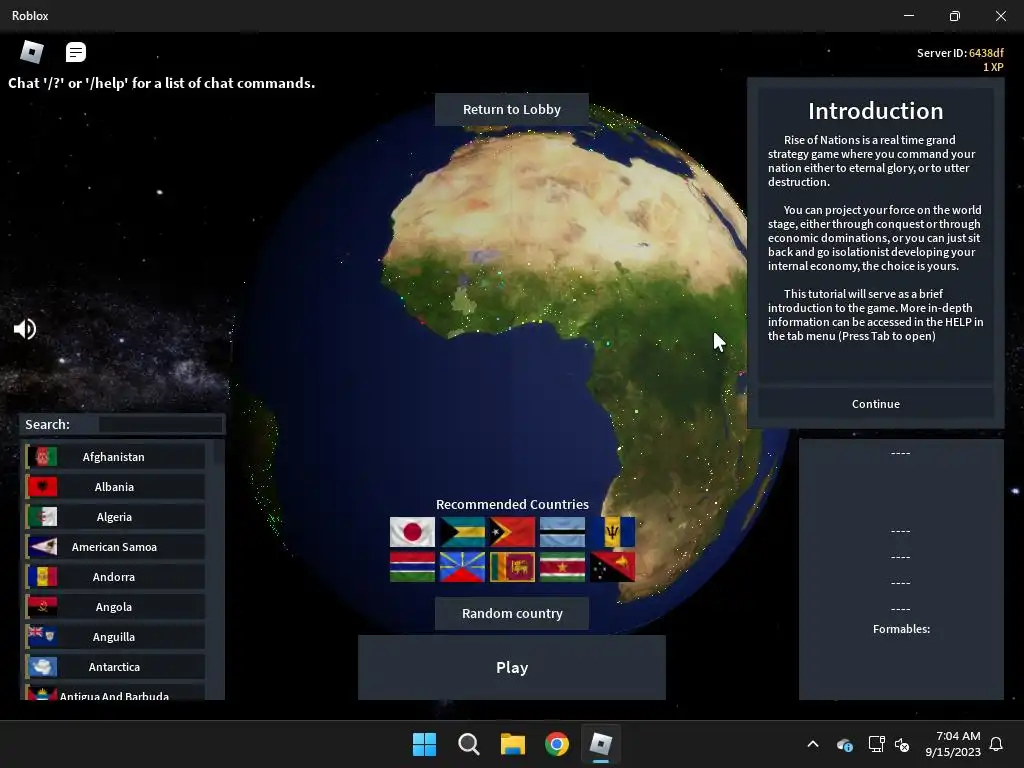Screen dimensions: 1024x768
Task: Select the Papua New Guinea flag
Action: click(613, 567)
